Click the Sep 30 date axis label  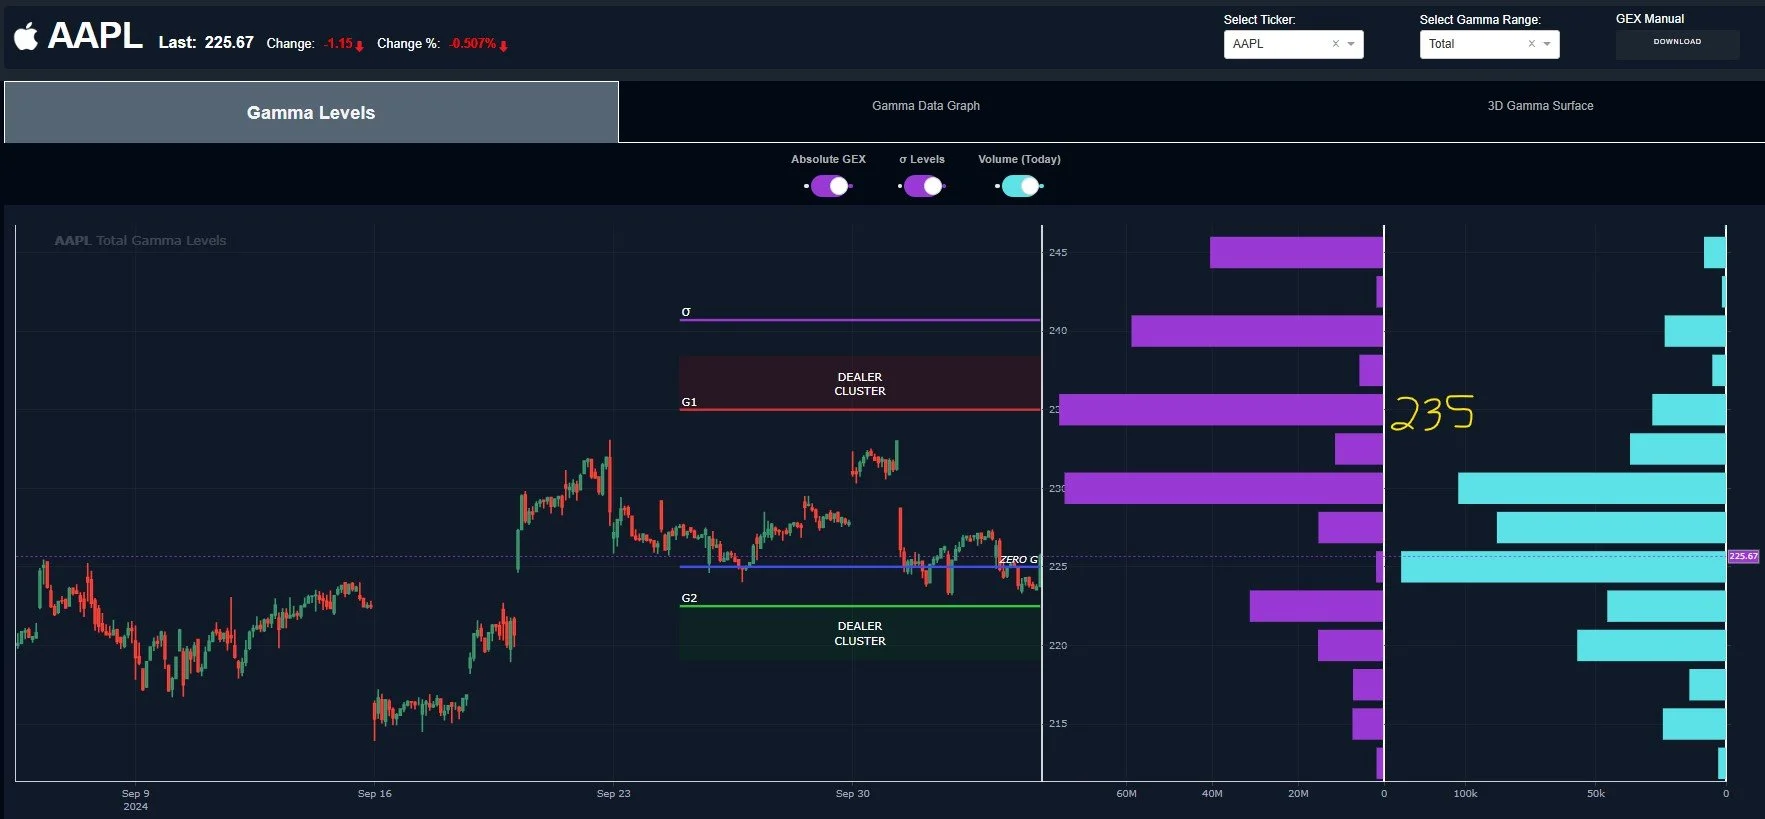pyautogui.click(x=852, y=794)
